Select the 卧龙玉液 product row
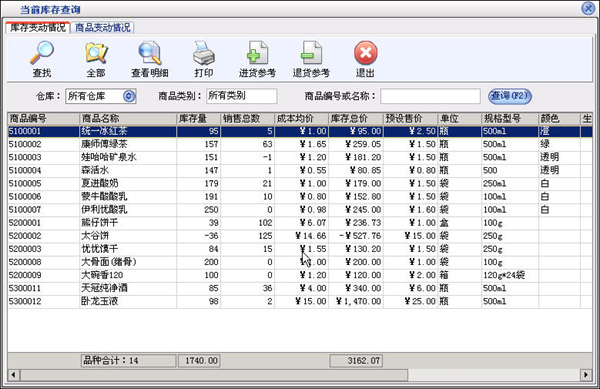This screenshot has height=389, width=600. click(x=300, y=301)
